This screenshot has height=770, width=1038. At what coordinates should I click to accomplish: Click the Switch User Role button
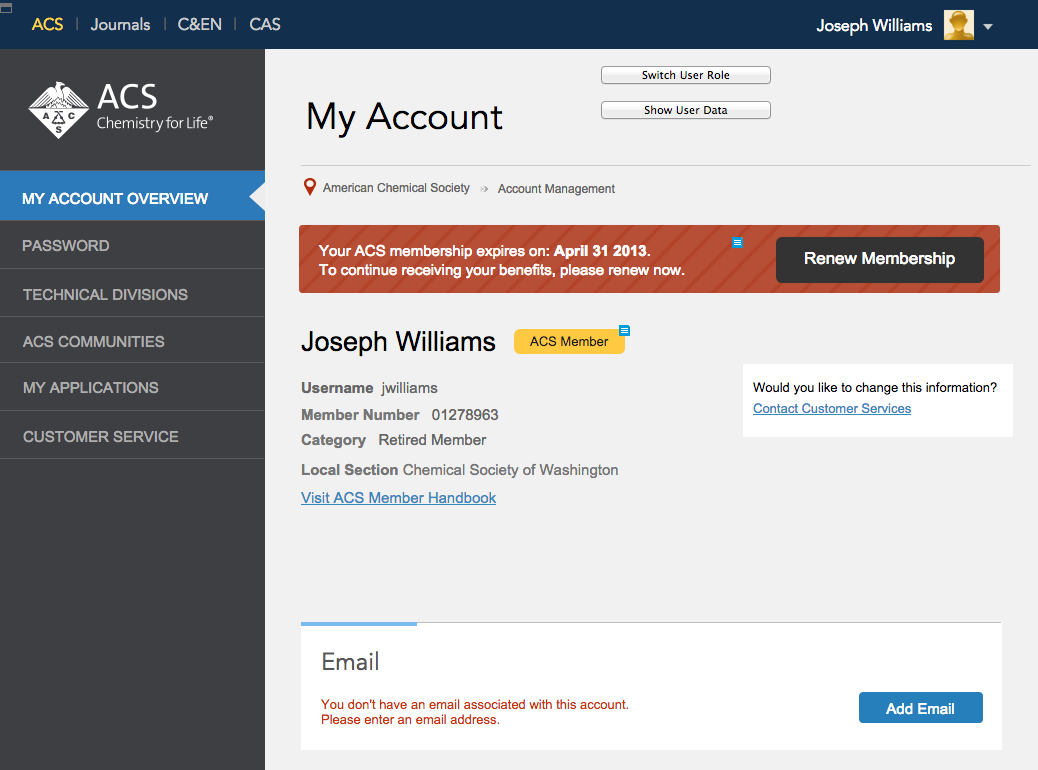(x=686, y=75)
